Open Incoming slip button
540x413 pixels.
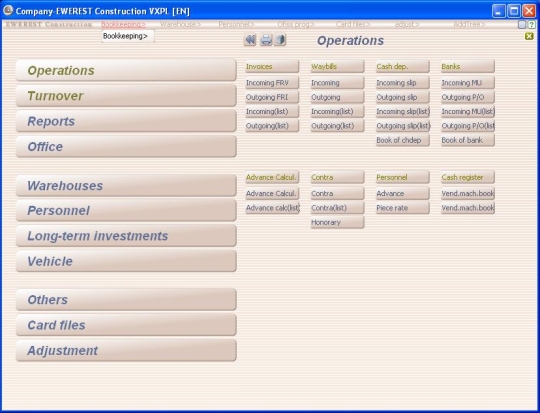[403, 83]
